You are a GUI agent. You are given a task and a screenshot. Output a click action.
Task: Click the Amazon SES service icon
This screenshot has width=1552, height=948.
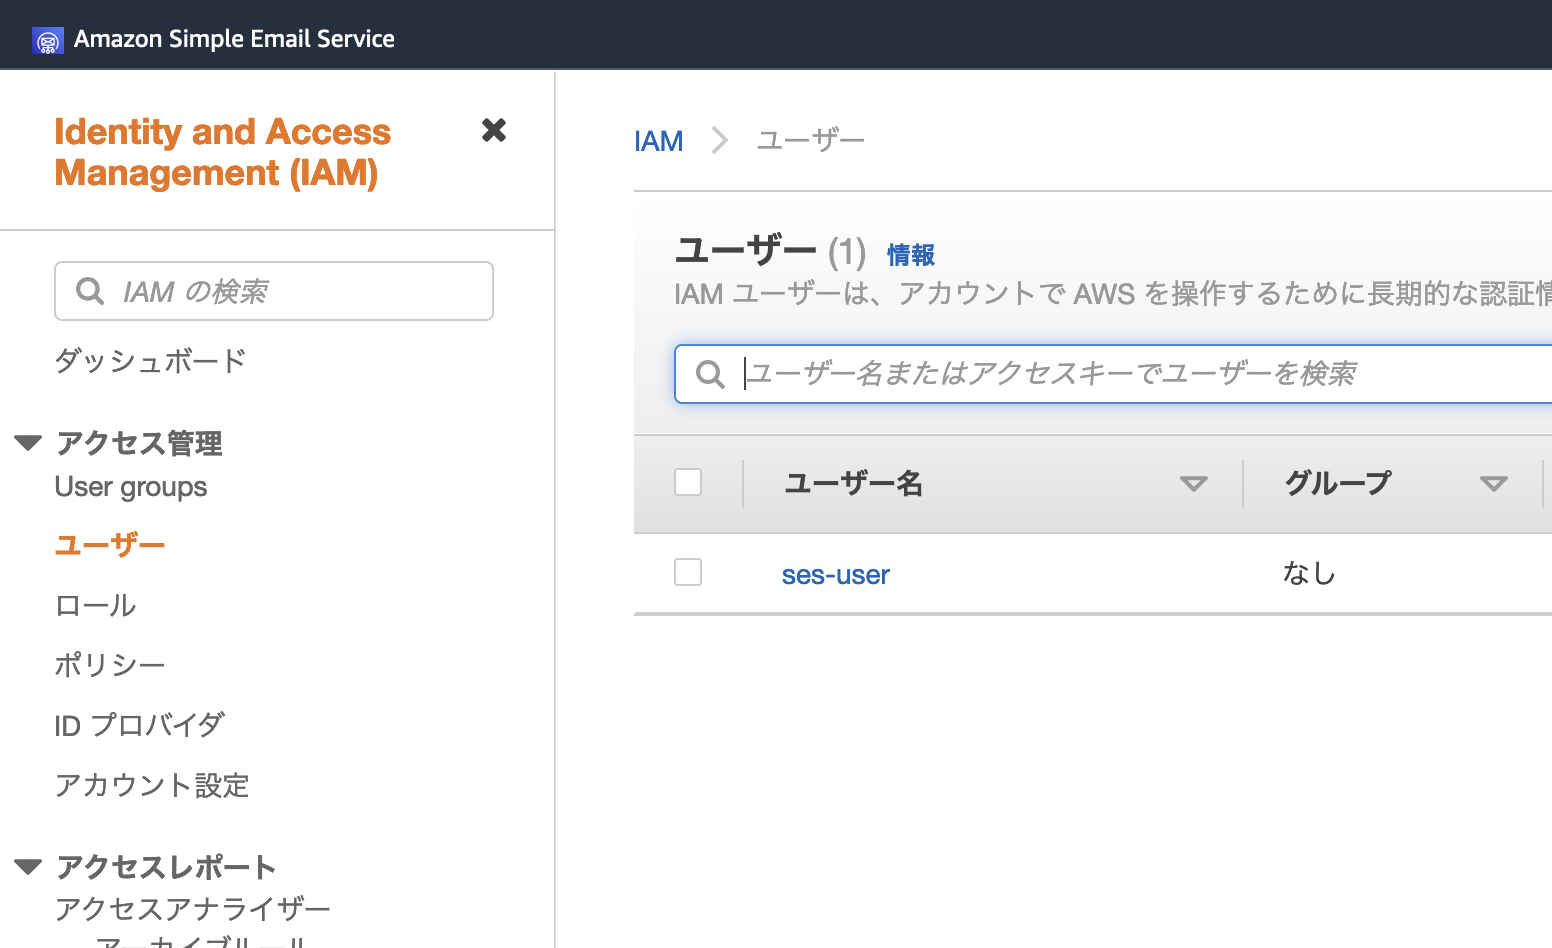click(47, 41)
